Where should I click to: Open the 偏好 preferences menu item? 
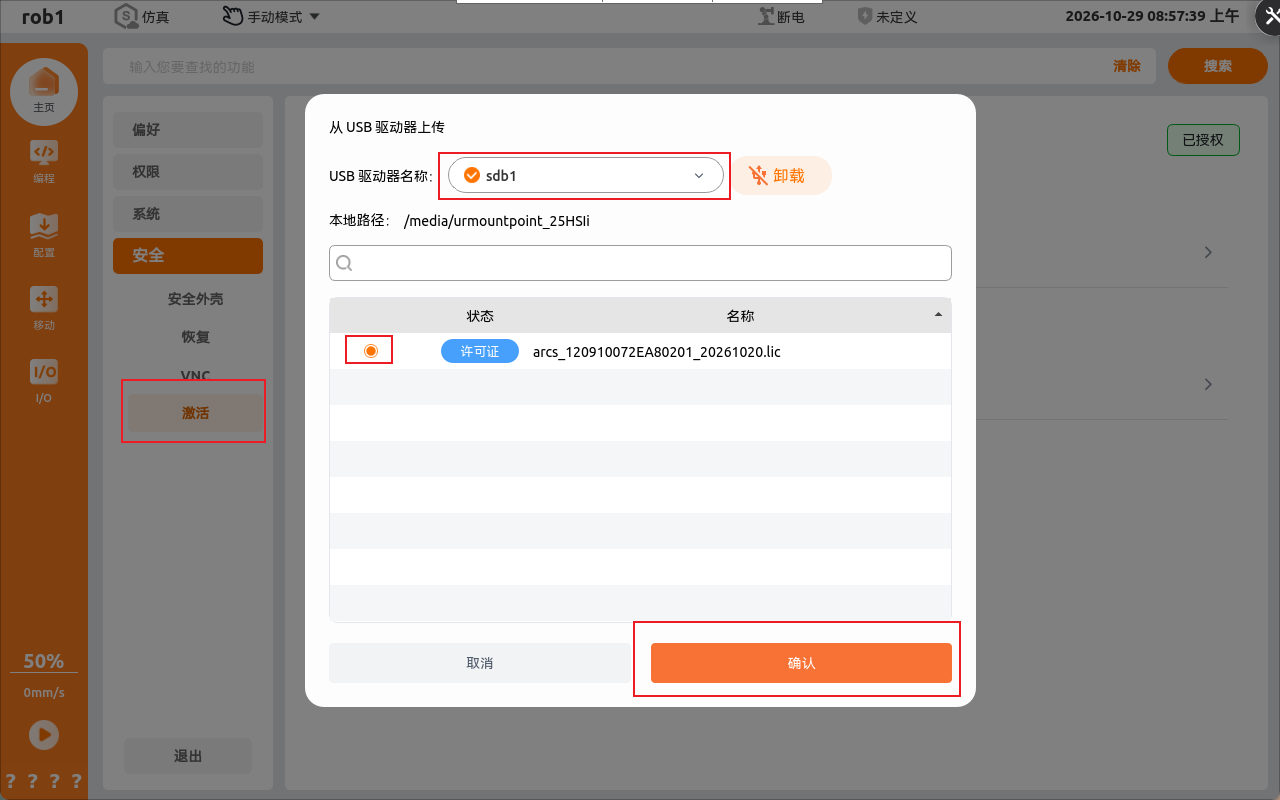coord(188,130)
